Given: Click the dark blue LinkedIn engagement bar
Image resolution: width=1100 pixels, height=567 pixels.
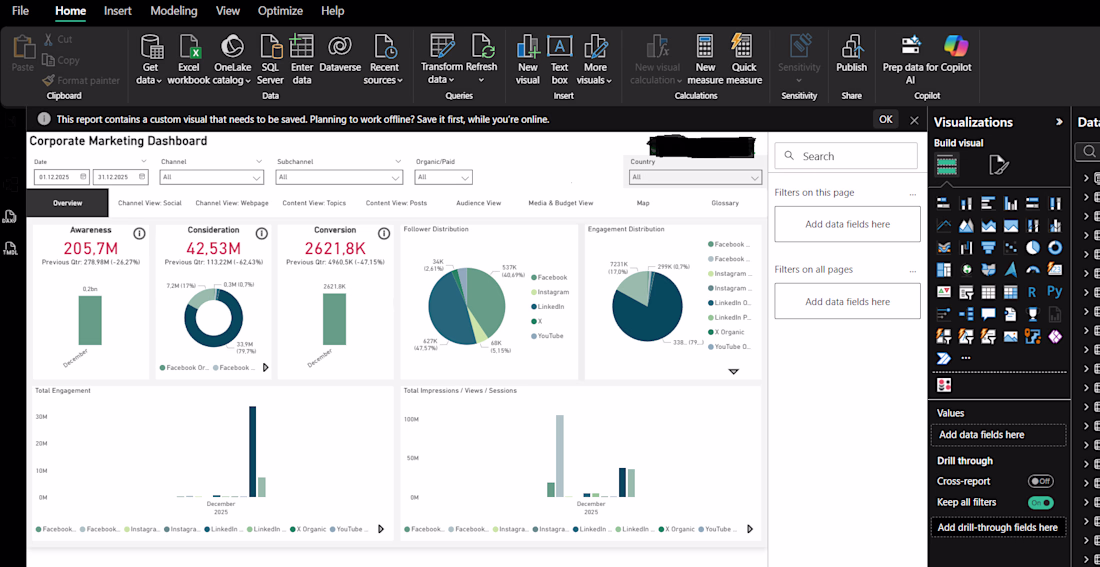Looking at the screenshot, I should 252,450.
